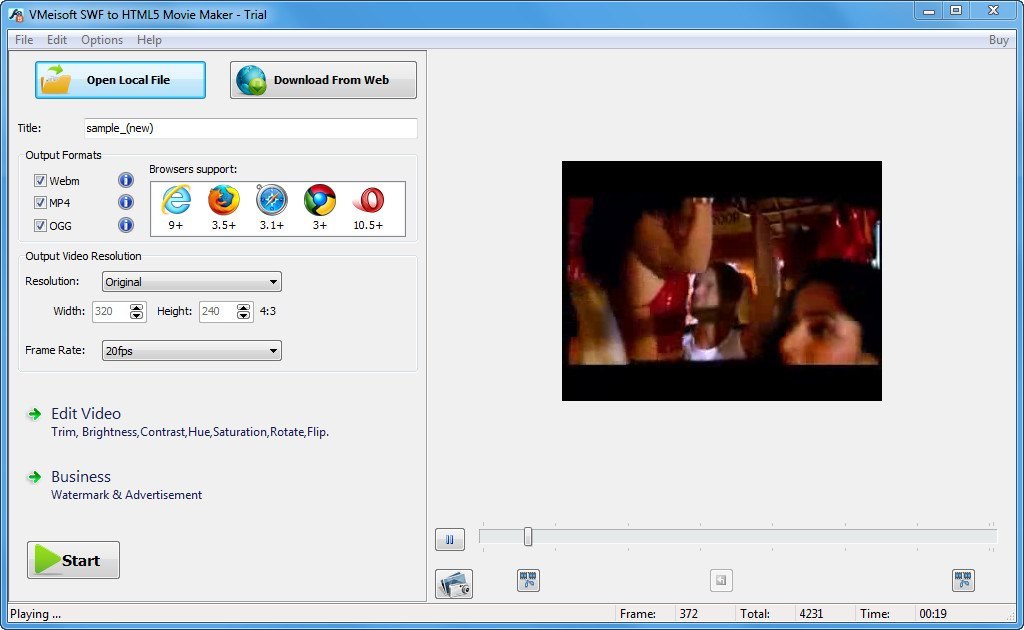Select the left trim scissors icon
This screenshot has height=630, width=1024.
coord(528,580)
